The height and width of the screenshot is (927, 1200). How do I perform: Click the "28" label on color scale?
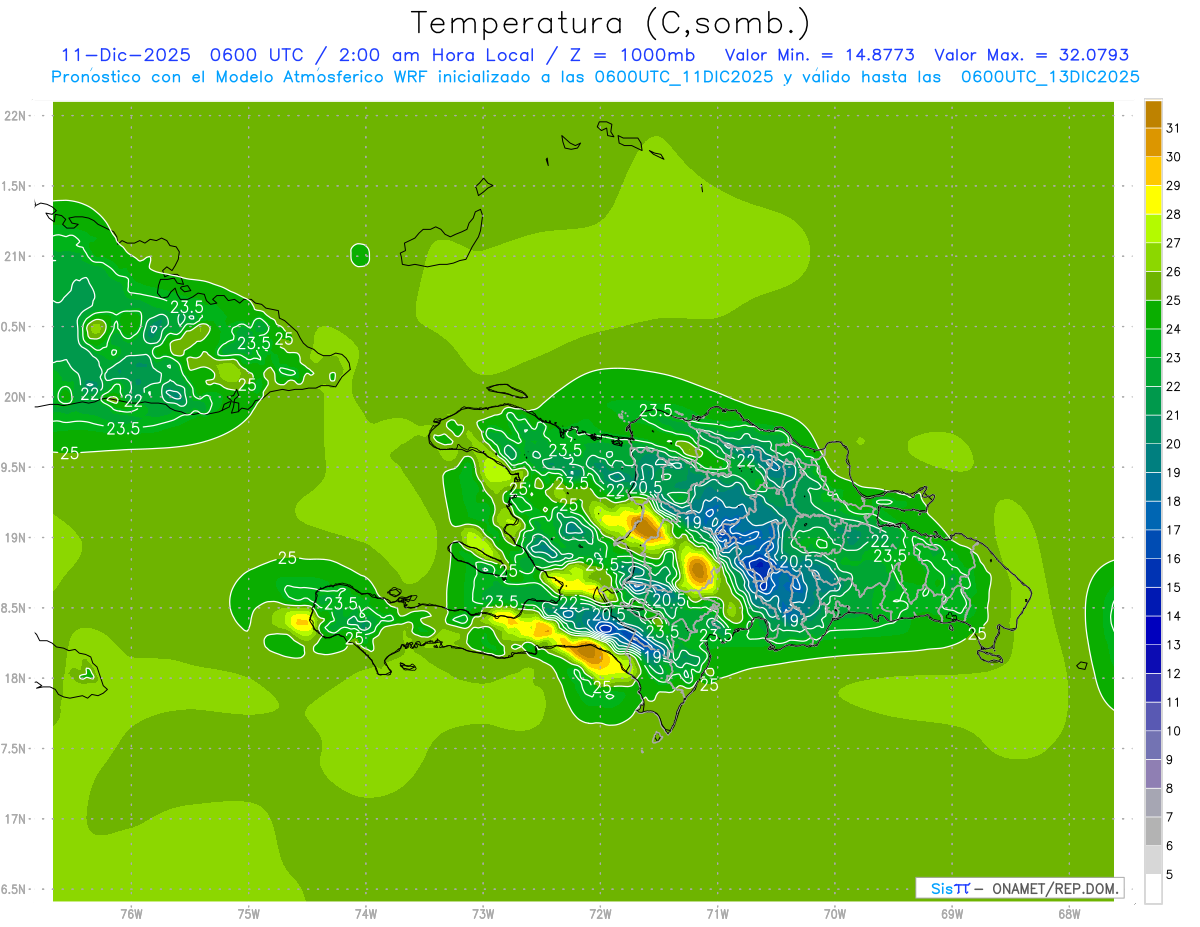[x=1174, y=214]
